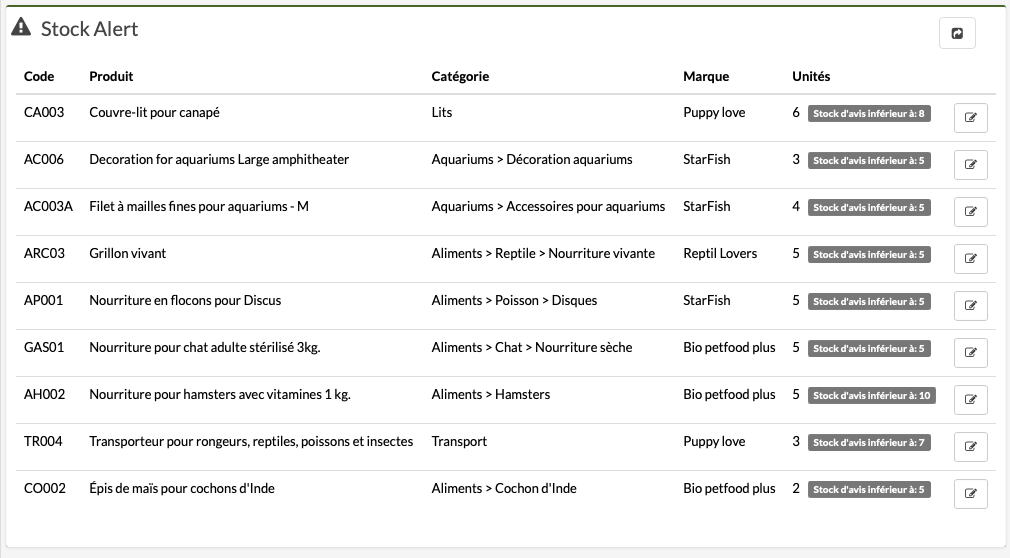The width and height of the screenshot is (1010, 558).
Task: Open edit for Nourriture en flocons pour Discus
Action: click(x=971, y=306)
